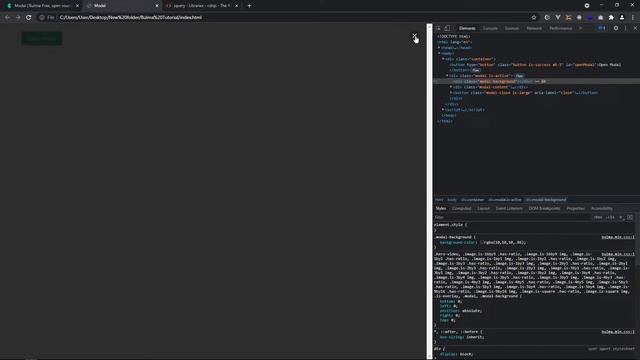This screenshot has height=360, width=640.
Task: Collapse the div modal is-active node
Action: pyautogui.click(x=447, y=76)
